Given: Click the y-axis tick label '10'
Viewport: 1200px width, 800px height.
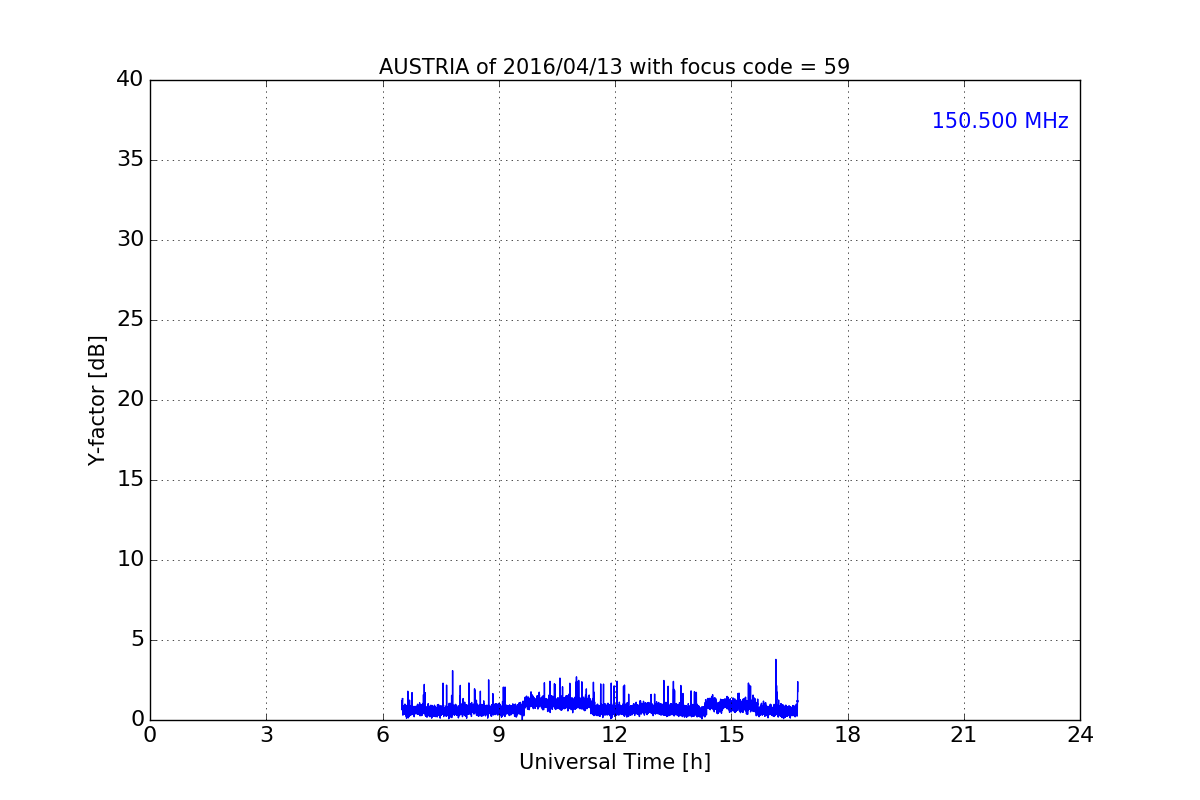Looking at the screenshot, I should click(x=130, y=560).
